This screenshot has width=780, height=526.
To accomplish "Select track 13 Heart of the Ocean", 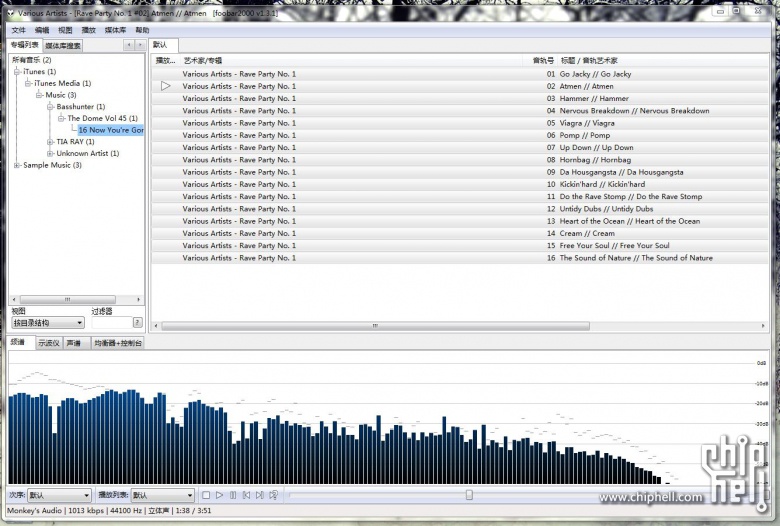I will 460,221.
